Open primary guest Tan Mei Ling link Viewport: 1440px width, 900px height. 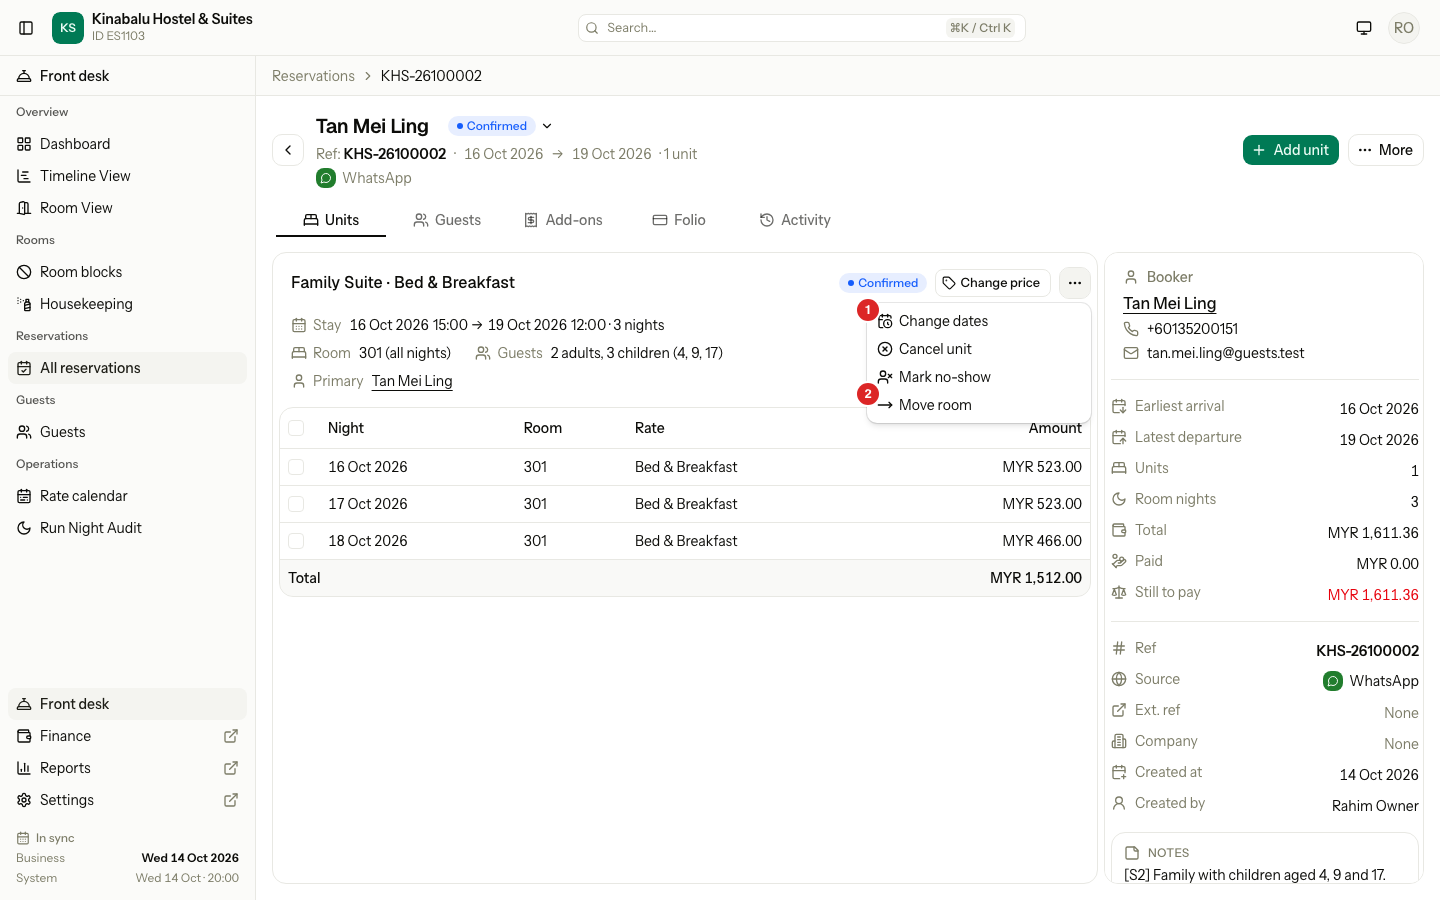(x=412, y=381)
